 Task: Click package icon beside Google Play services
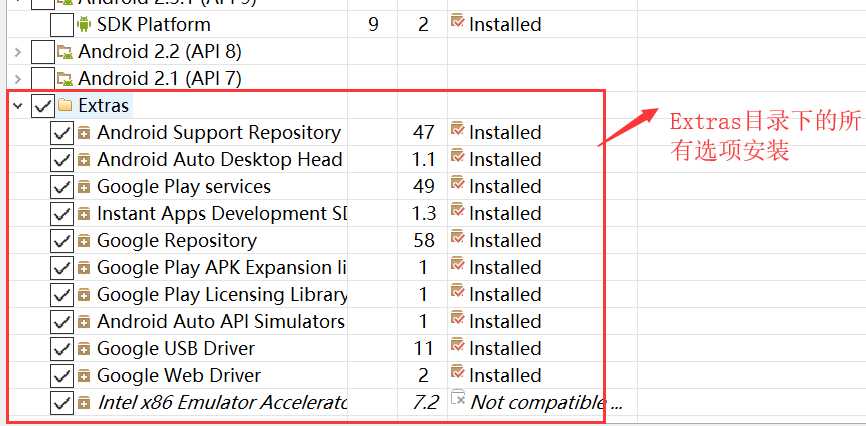point(84,187)
